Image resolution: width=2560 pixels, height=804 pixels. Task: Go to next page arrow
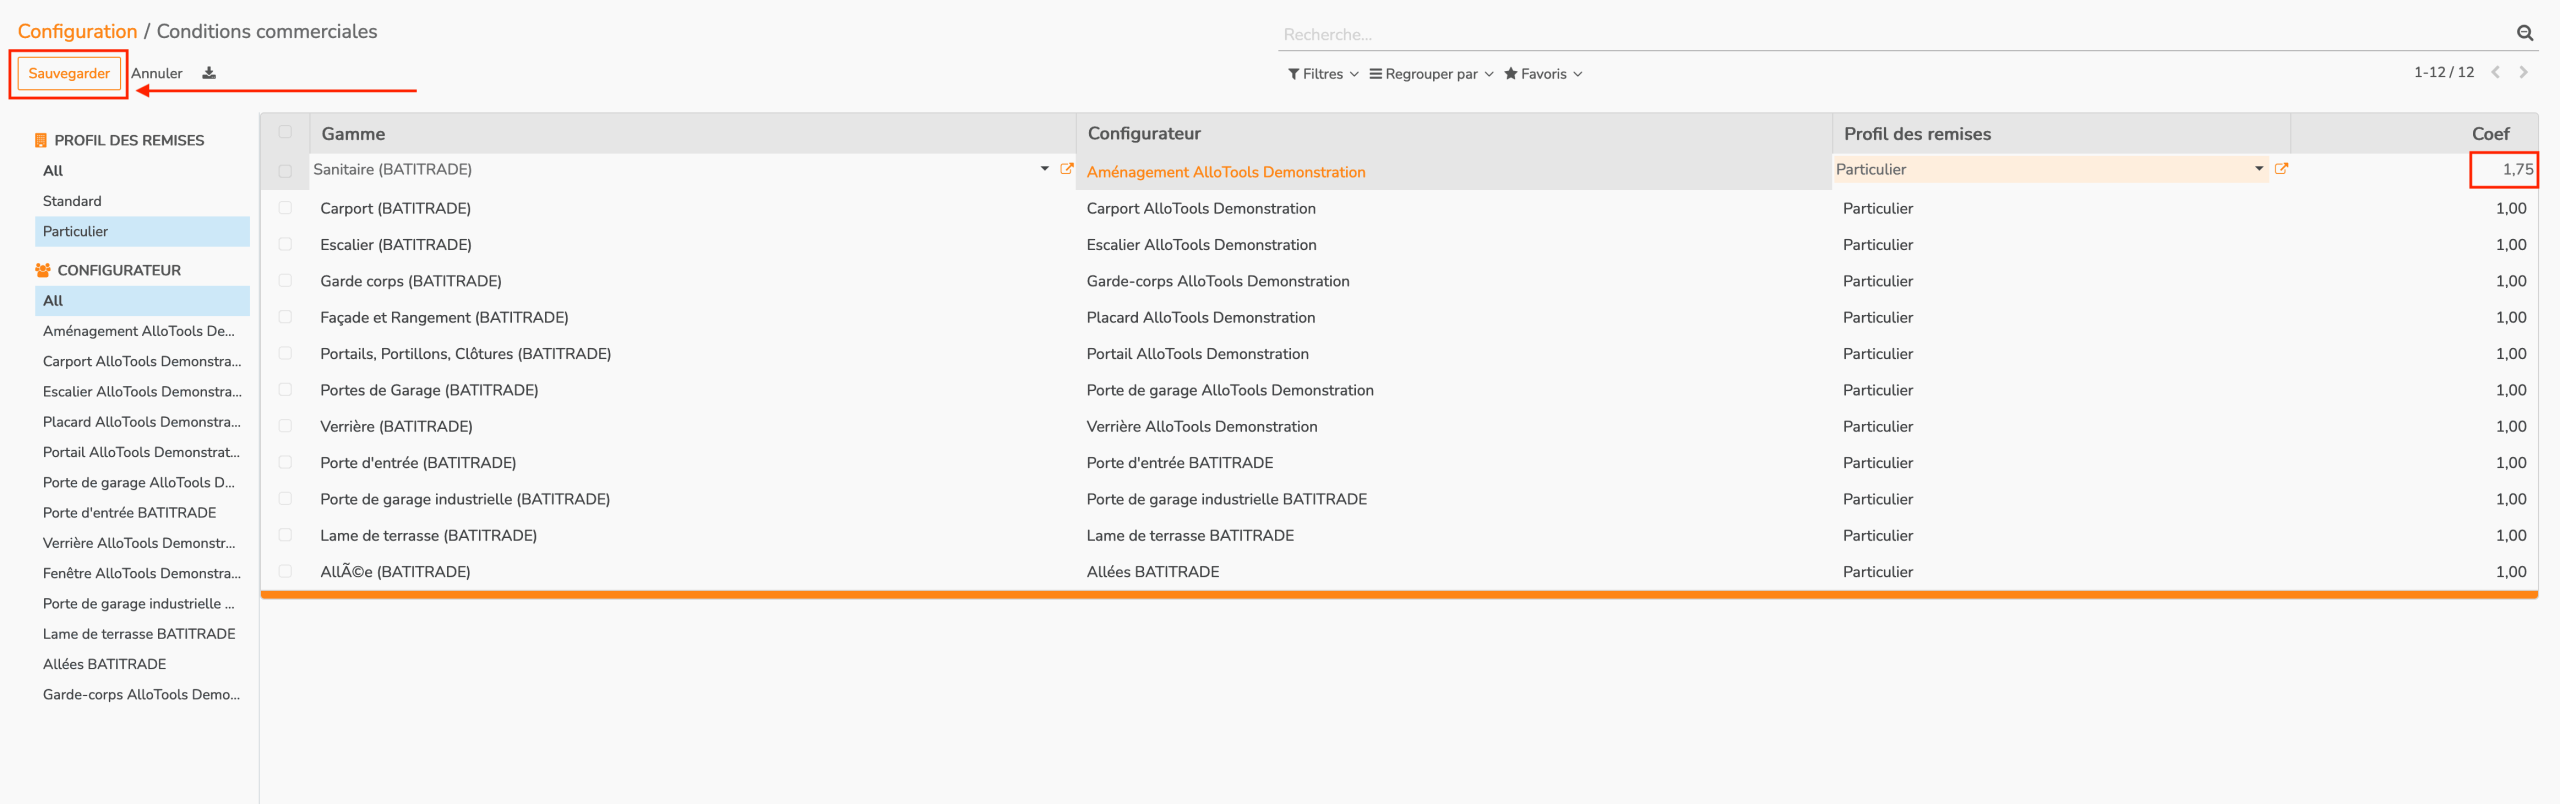[2524, 72]
